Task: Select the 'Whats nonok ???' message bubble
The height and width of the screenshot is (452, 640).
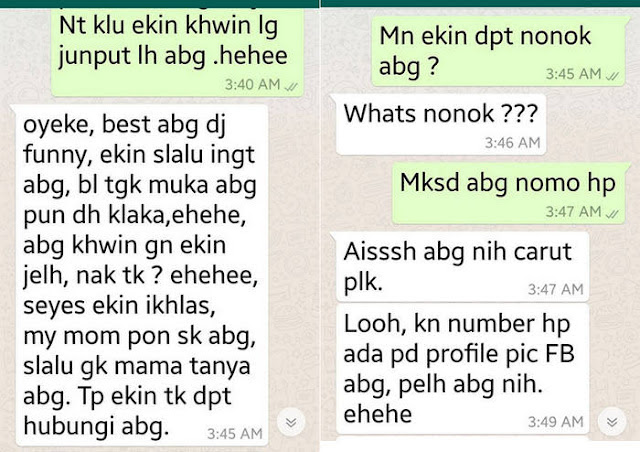Action: point(440,125)
